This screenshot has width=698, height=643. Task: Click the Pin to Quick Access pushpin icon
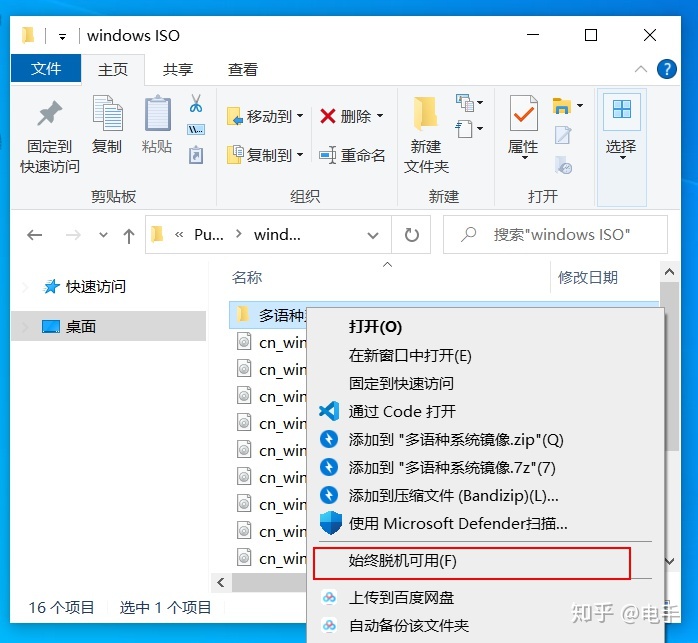(49, 113)
